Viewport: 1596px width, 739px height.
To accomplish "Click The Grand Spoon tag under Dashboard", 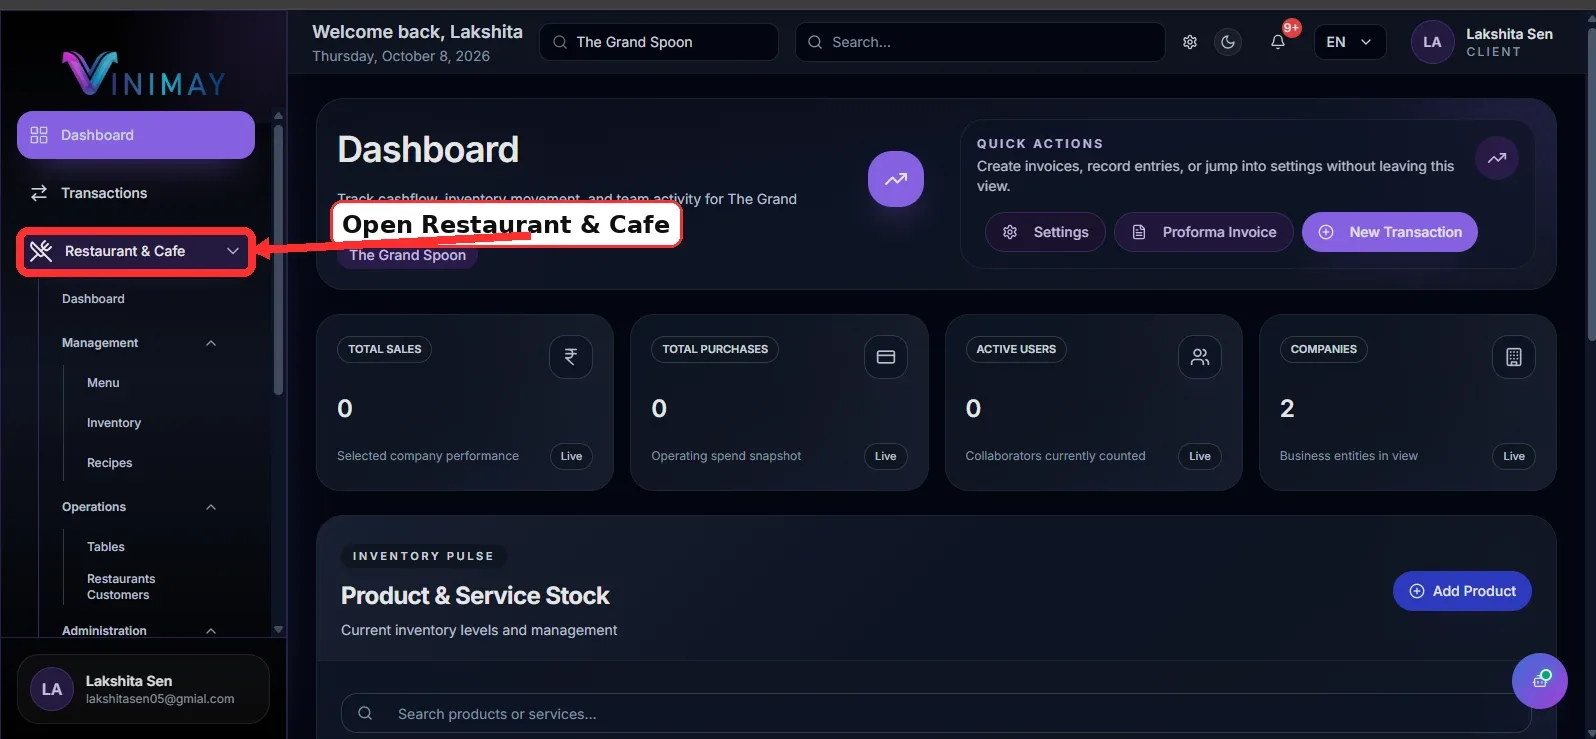I will click(408, 255).
